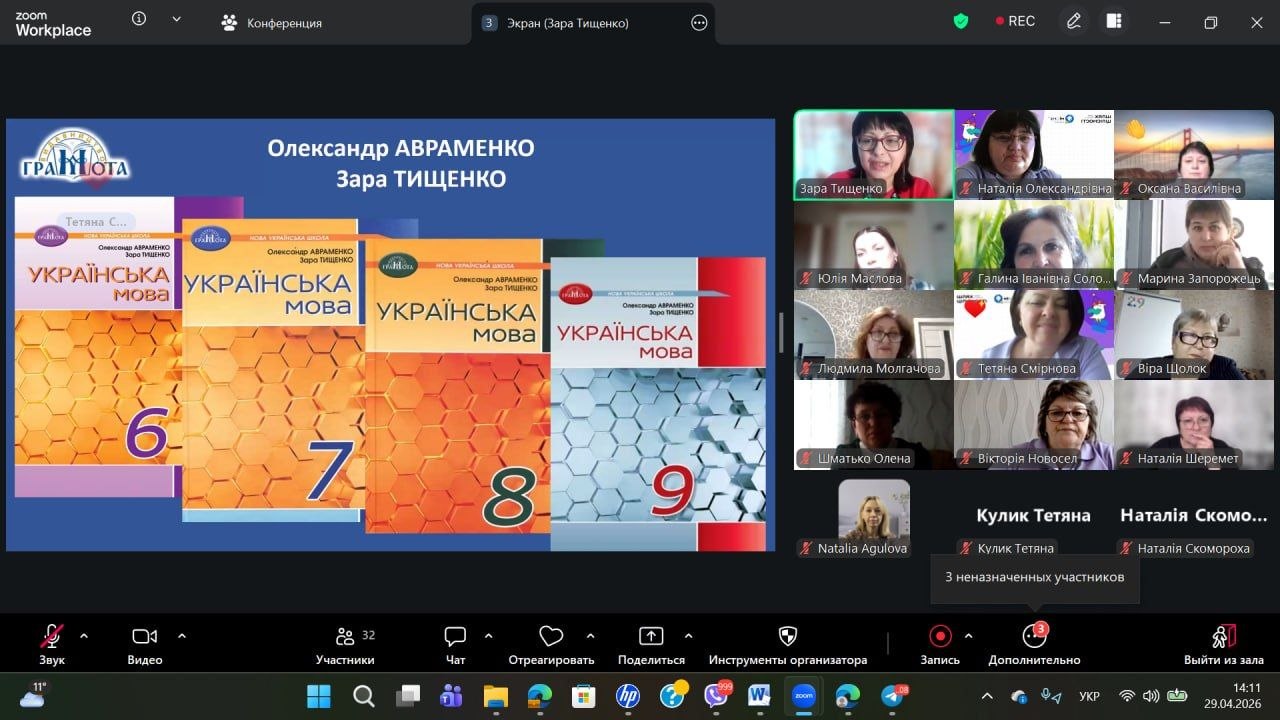Open more options on the Экран tab
Image resolution: width=1280 pixels, height=720 pixels.
click(699, 23)
